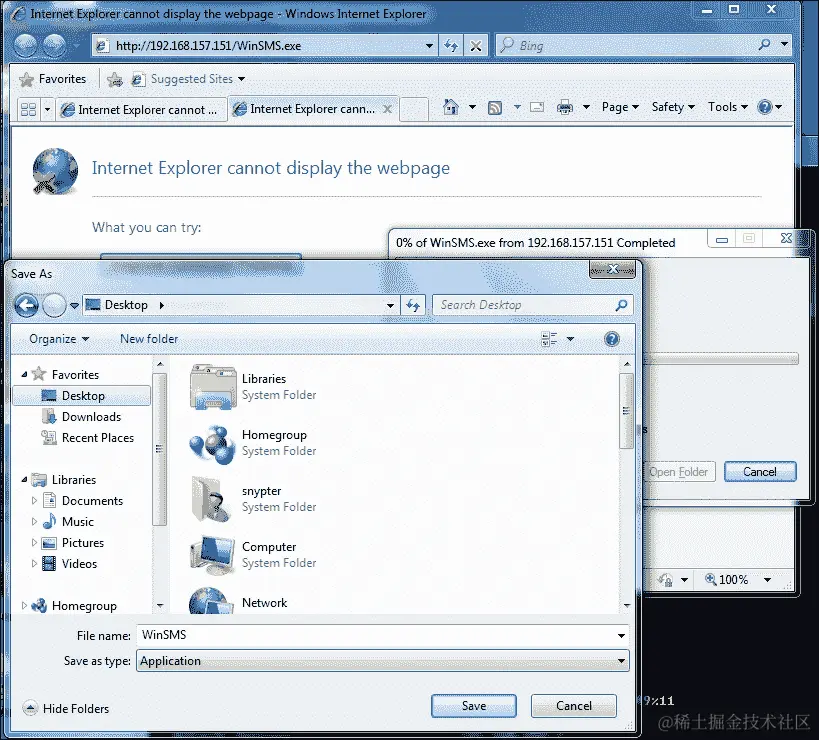819x740 pixels.
Task: Open Desktop path dropdown in Save As
Action: coord(390,306)
